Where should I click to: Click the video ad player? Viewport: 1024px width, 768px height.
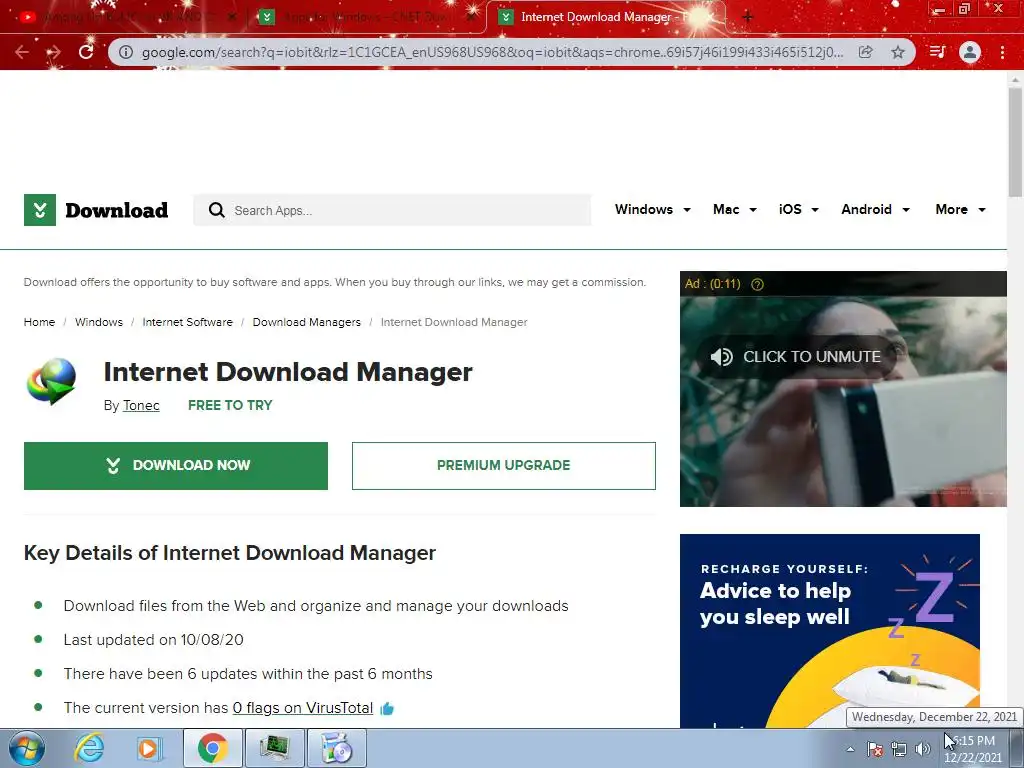pyautogui.click(x=843, y=389)
